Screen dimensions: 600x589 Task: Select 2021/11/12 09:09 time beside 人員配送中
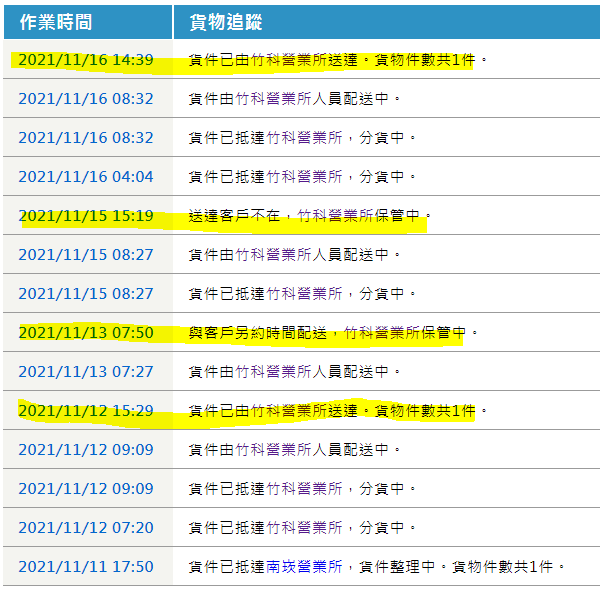(86, 450)
